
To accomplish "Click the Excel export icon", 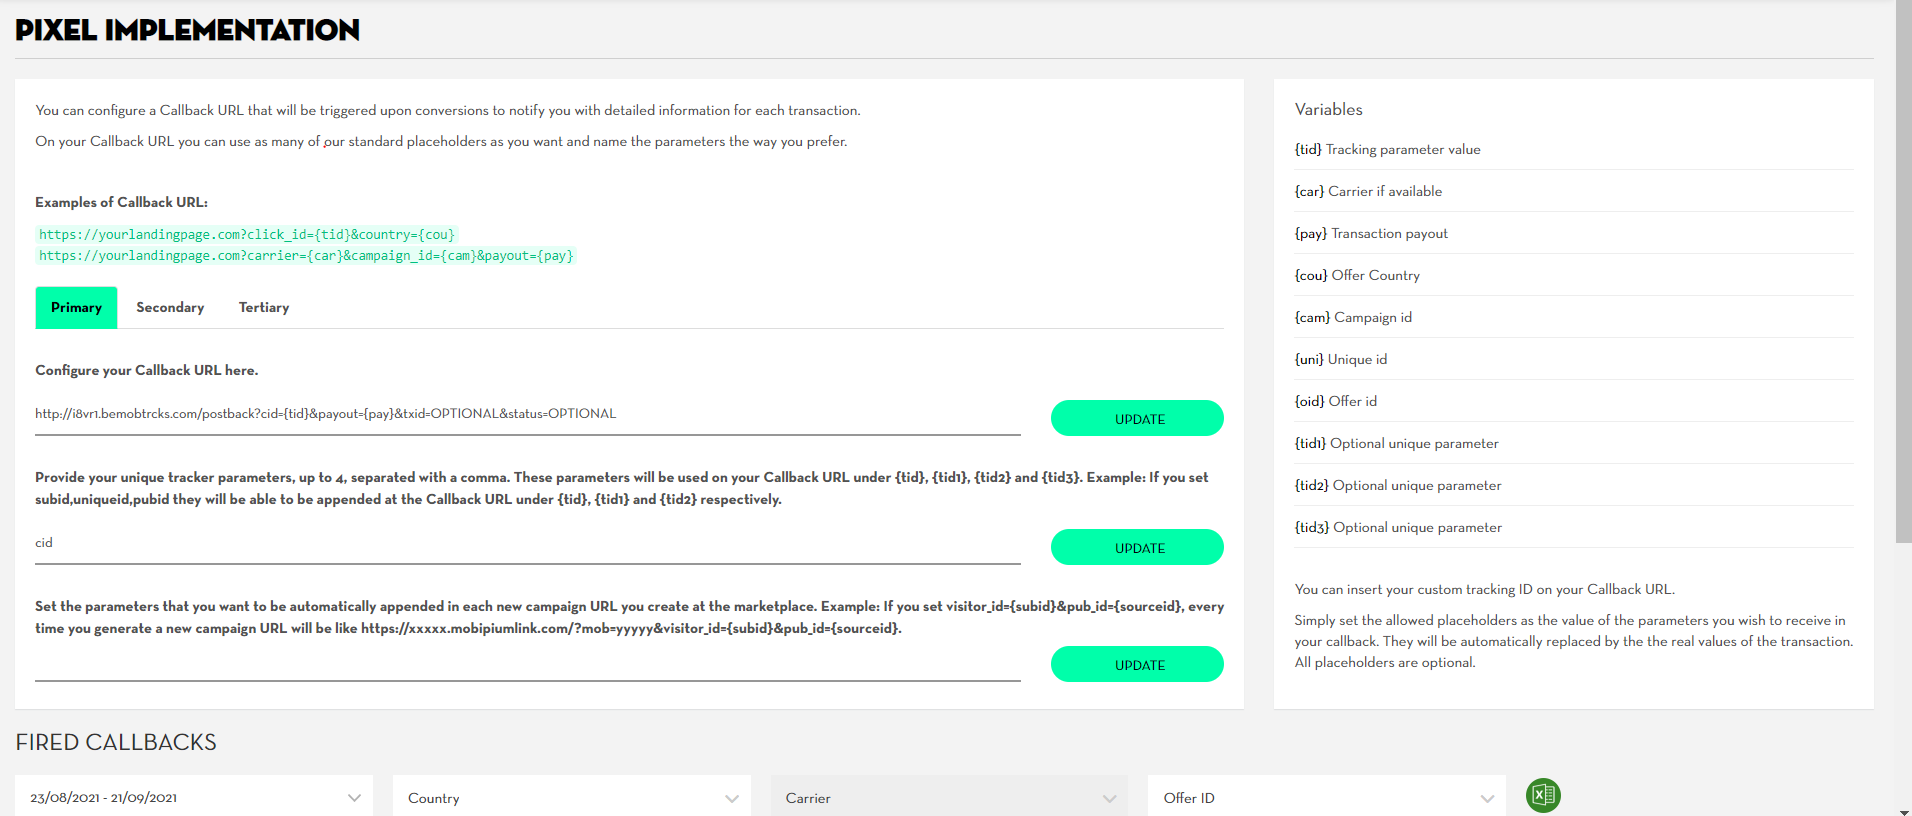I will [1543, 795].
